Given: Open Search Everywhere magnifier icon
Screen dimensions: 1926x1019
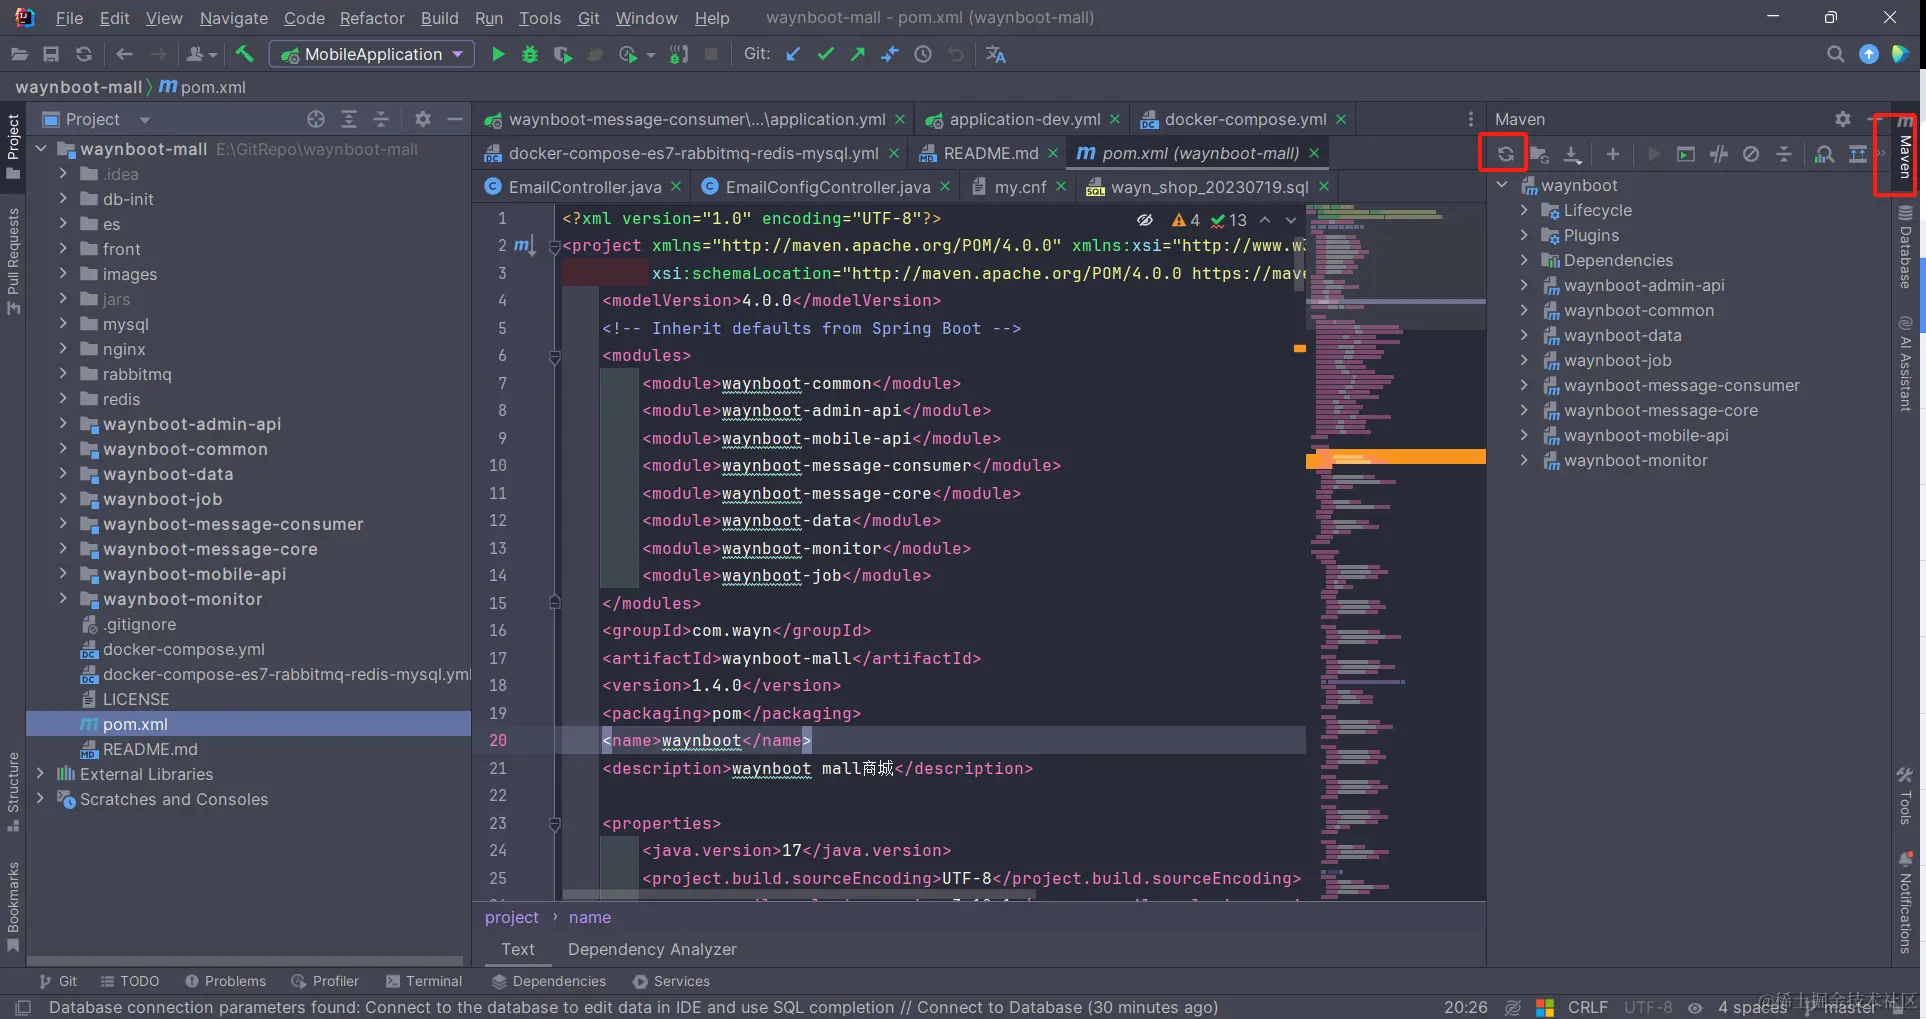Looking at the screenshot, I should pos(1835,55).
